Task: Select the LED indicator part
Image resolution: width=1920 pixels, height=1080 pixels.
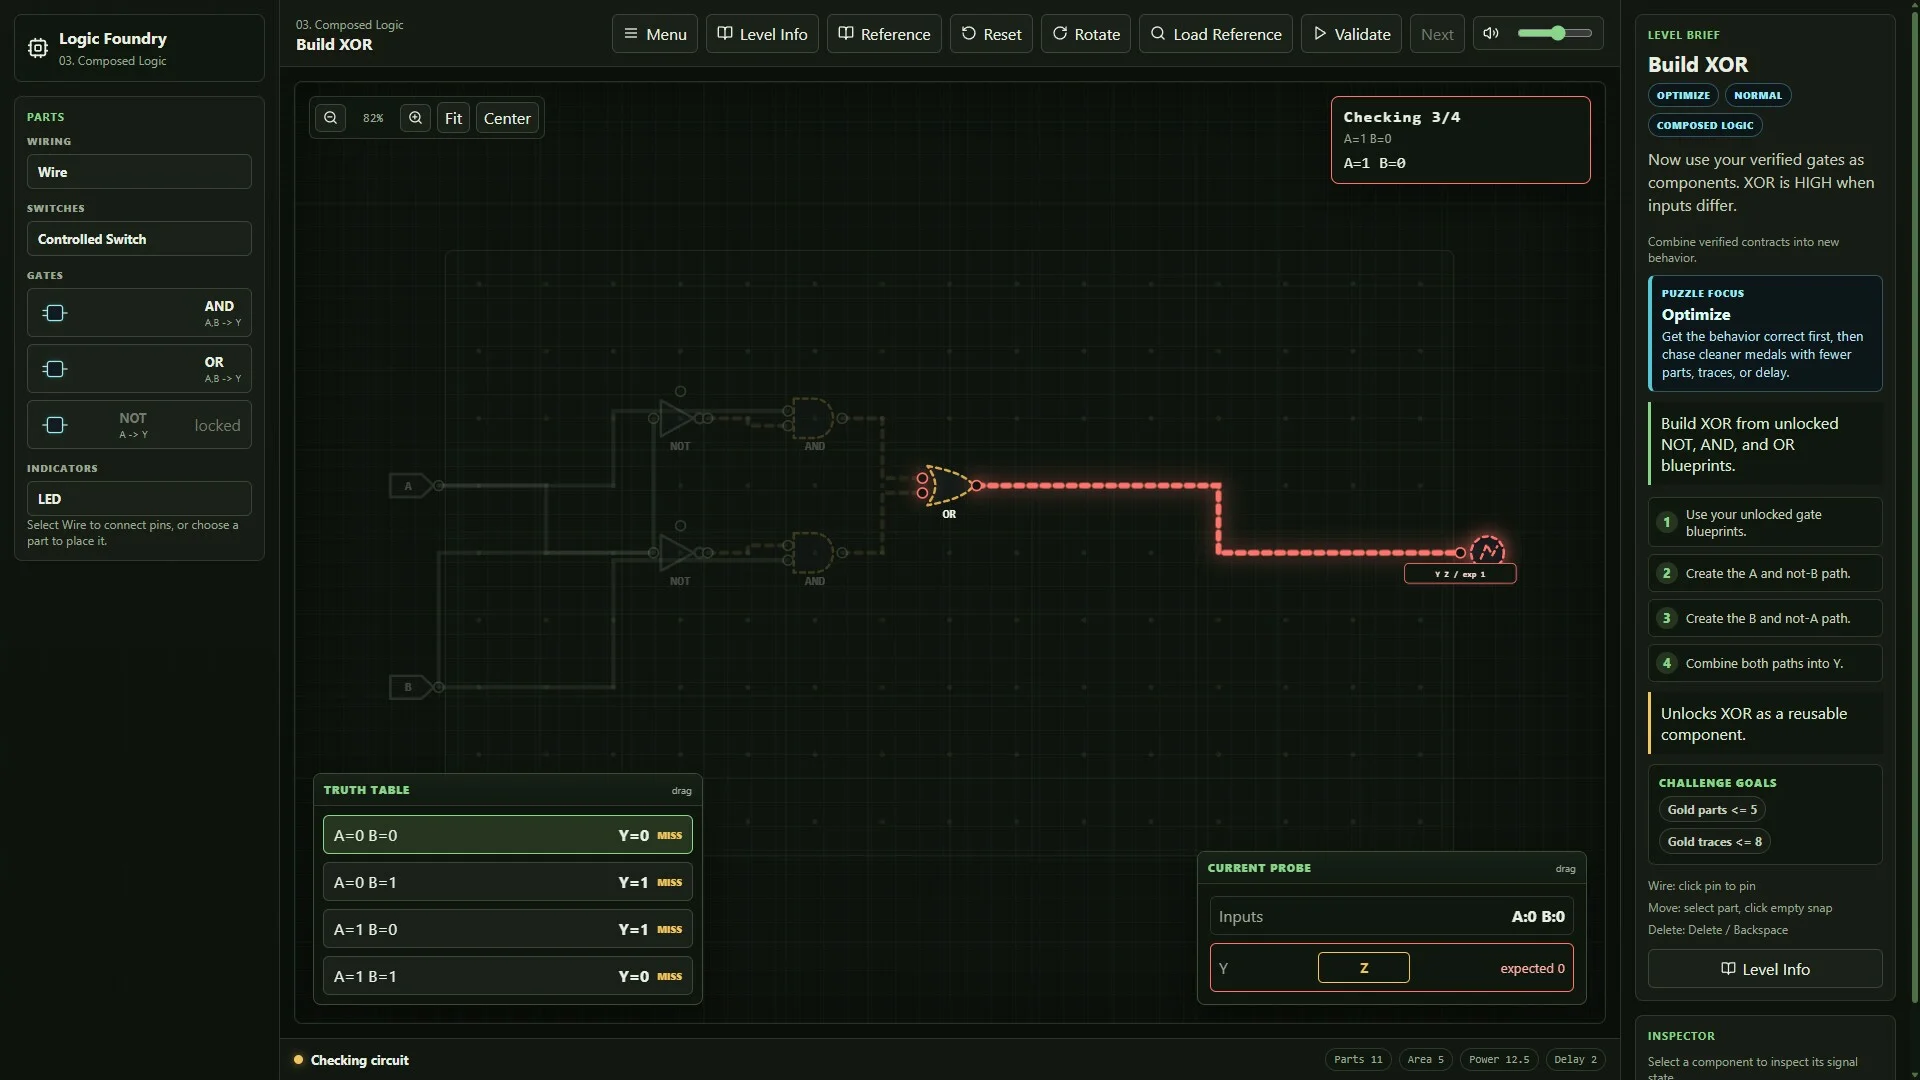Action: tap(139, 499)
